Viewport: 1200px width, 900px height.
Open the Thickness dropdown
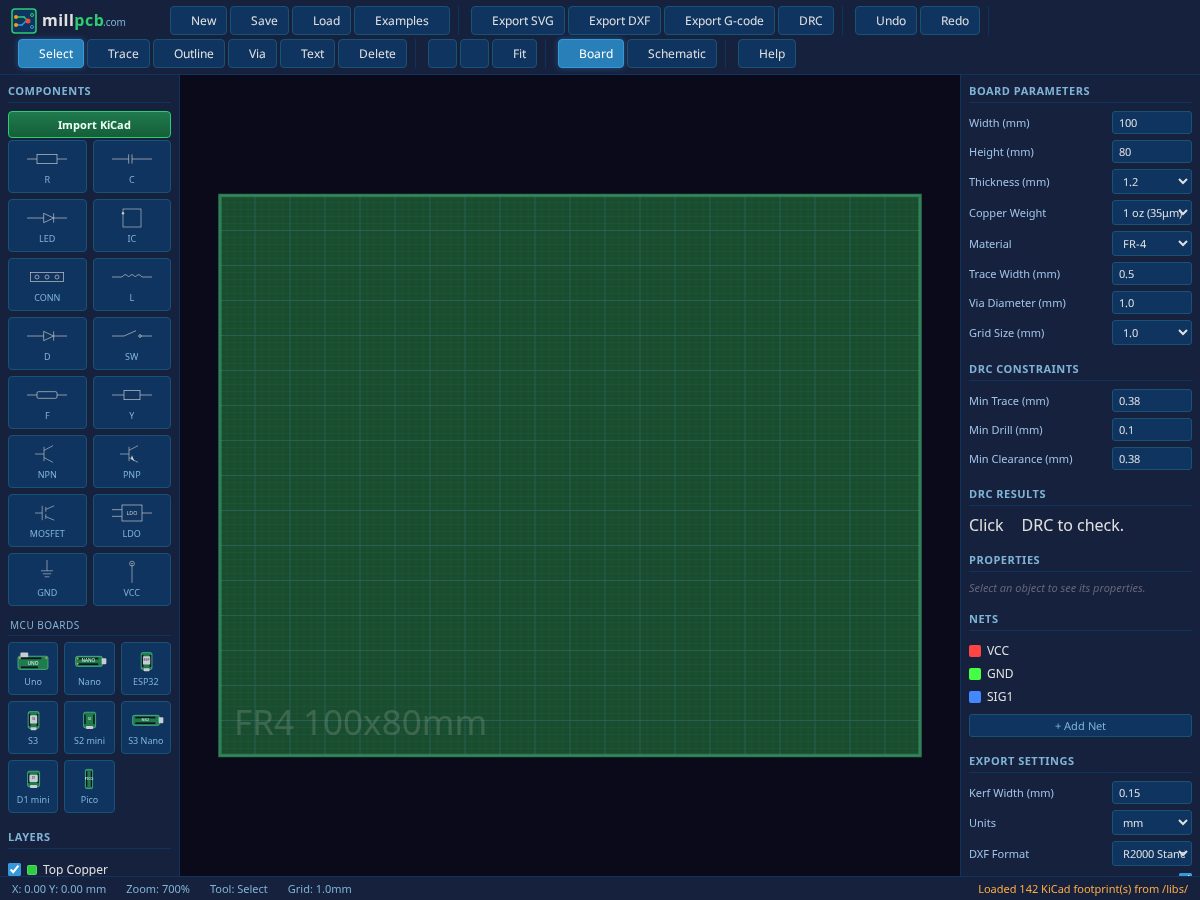click(x=1152, y=182)
